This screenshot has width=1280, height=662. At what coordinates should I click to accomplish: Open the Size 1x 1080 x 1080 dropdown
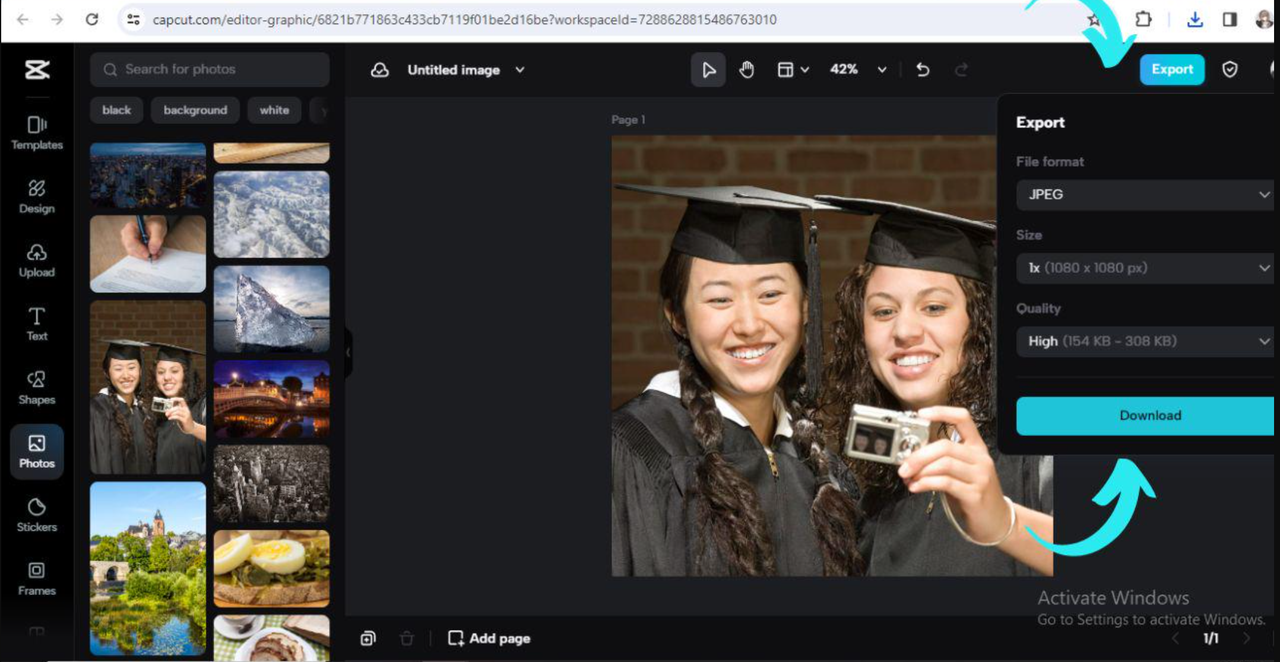[x=1146, y=268]
